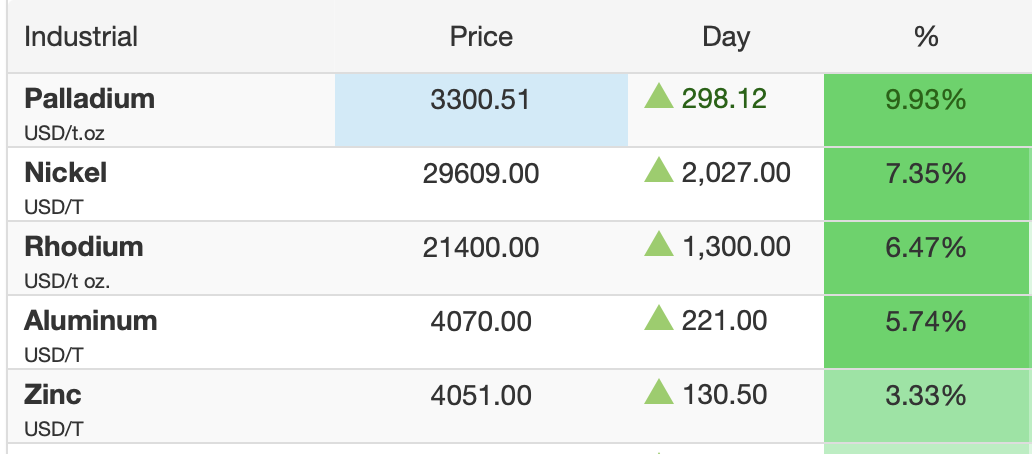
Task: Click the green triangle beside Aluminum's 221.00
Action: 658,318
